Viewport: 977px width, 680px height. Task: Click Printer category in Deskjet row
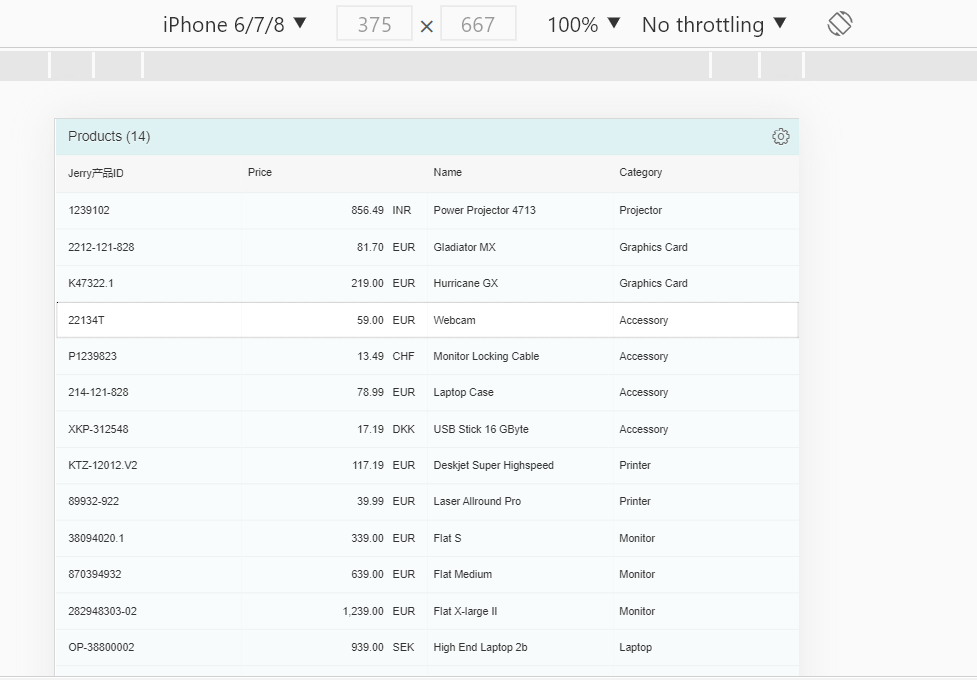[635, 466]
